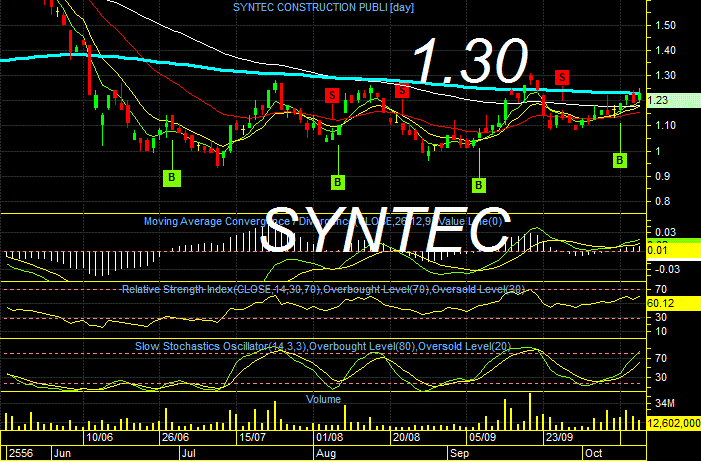Click the MACD 0.03 scale value

665,232
